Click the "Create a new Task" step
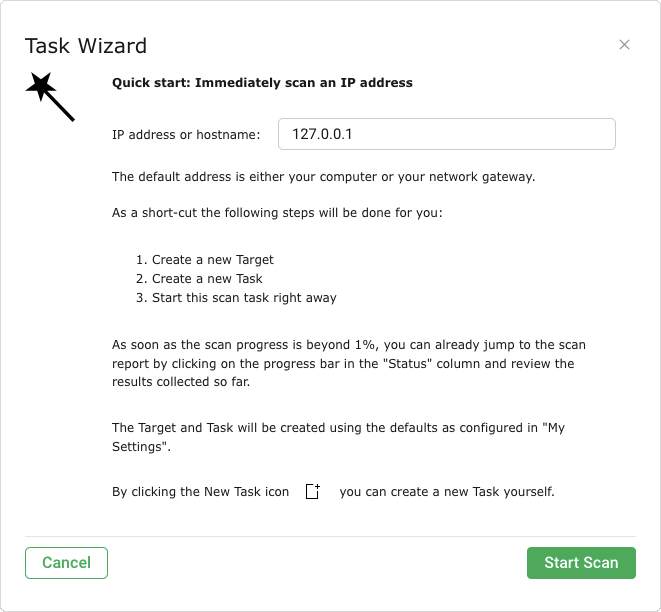This screenshot has width=661, height=612. click(x=207, y=279)
